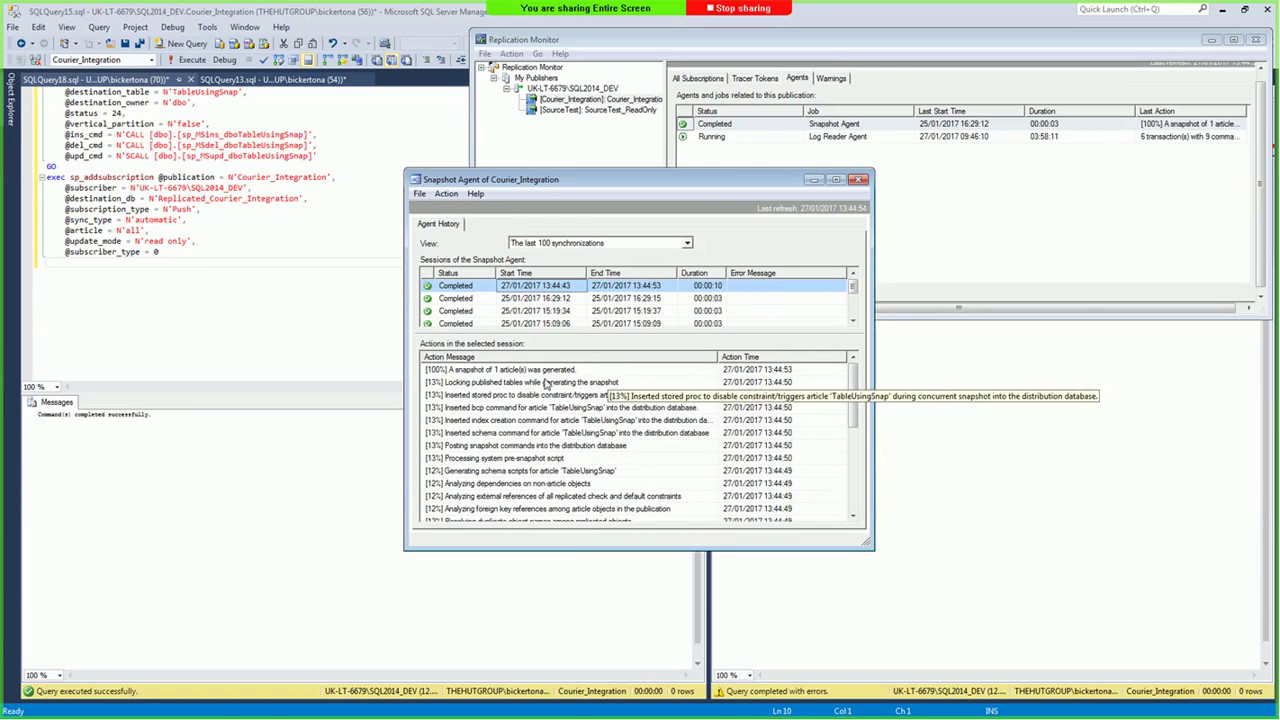Open the Courier_Integration database dropdown

click(x=151, y=60)
